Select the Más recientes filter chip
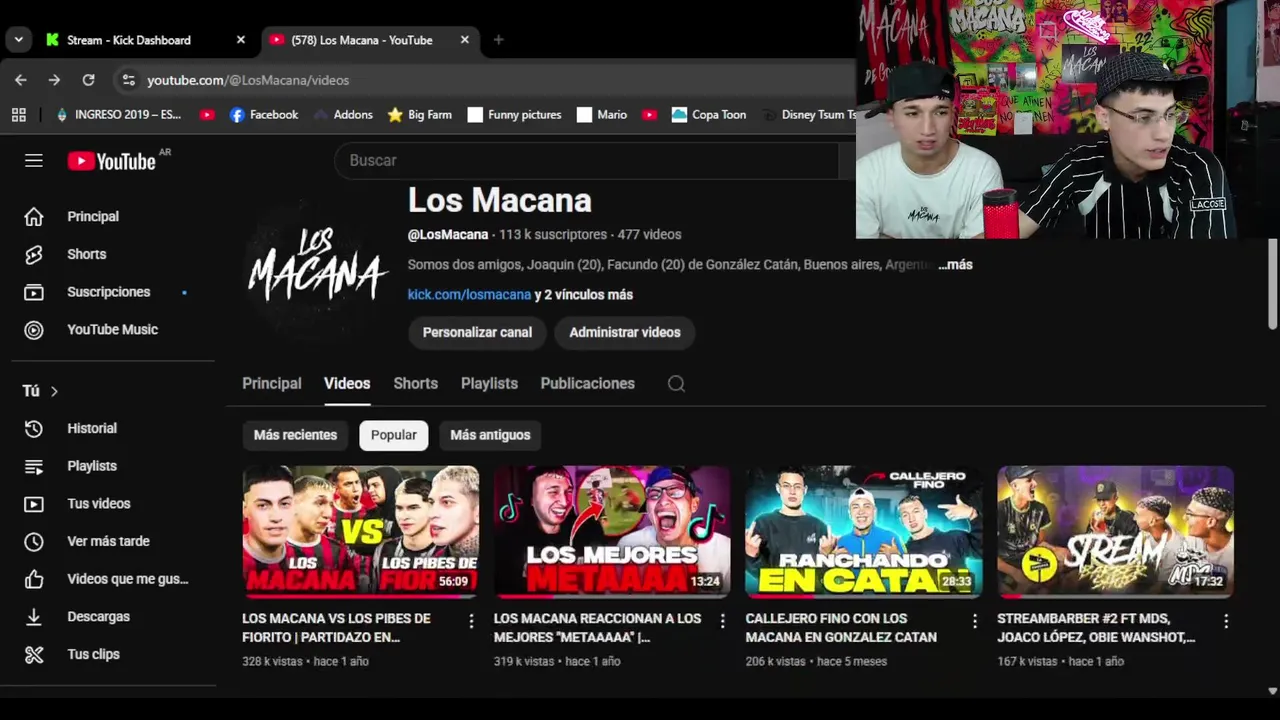 295,435
